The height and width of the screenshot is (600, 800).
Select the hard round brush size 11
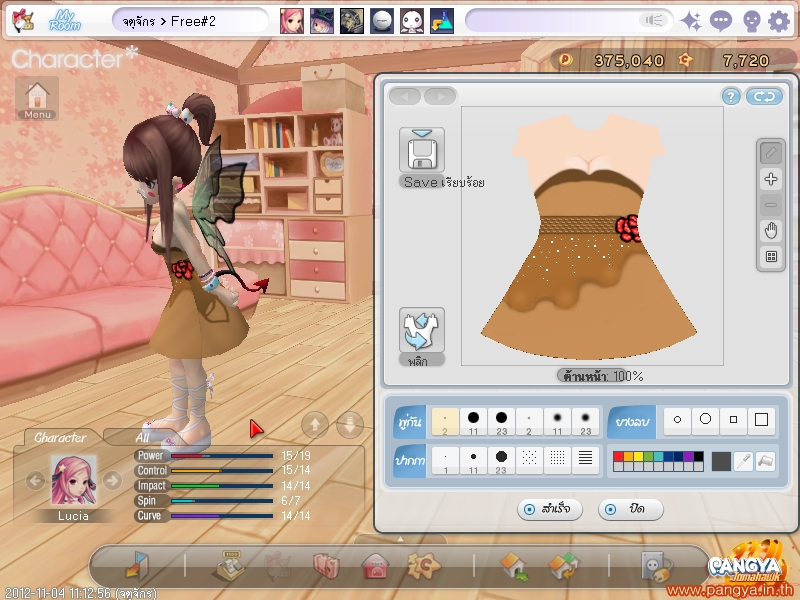point(473,421)
